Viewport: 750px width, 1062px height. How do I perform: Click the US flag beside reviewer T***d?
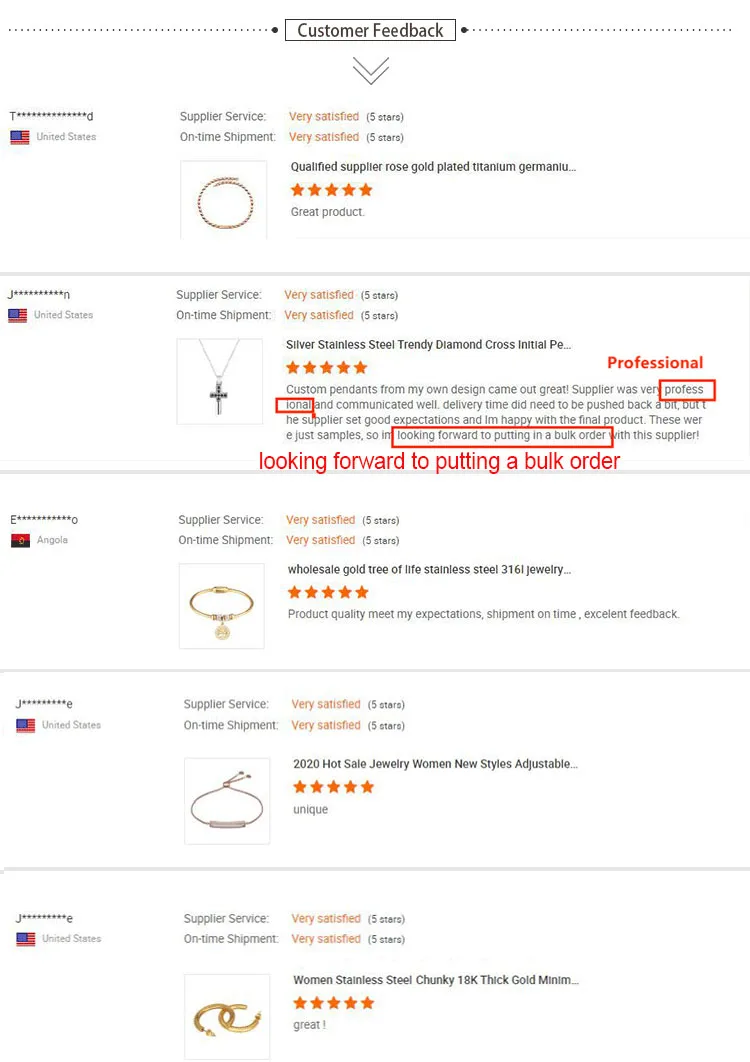pyautogui.click(x=20, y=137)
